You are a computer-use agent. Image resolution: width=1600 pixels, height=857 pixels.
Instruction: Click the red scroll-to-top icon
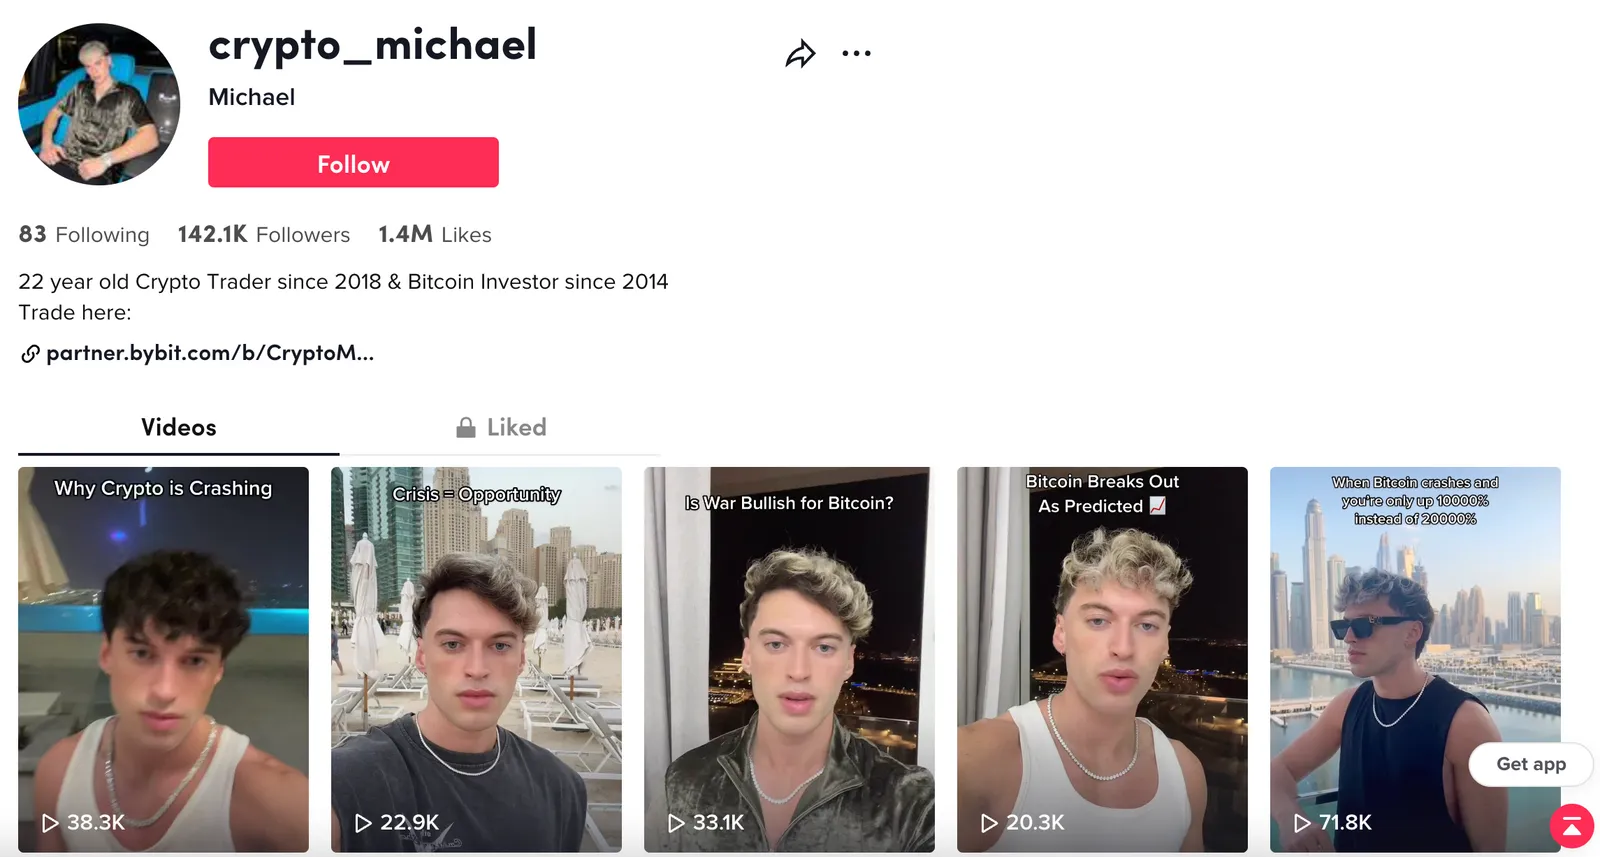point(1572,826)
